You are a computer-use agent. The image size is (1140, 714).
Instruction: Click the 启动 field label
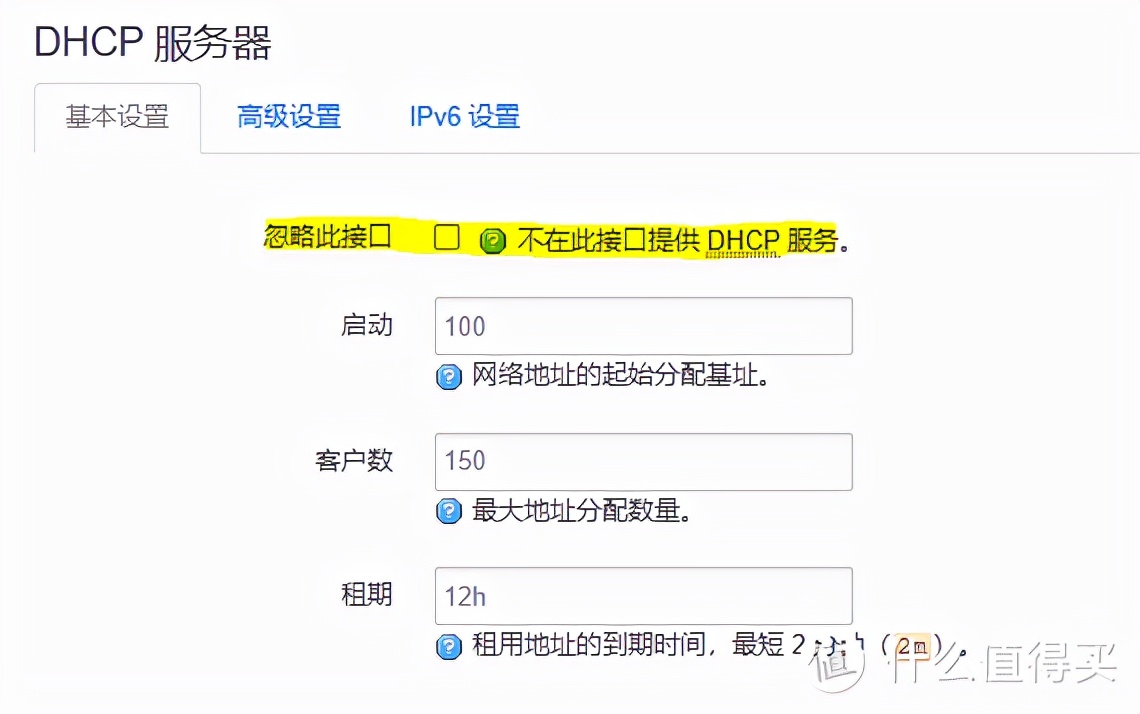(x=367, y=326)
